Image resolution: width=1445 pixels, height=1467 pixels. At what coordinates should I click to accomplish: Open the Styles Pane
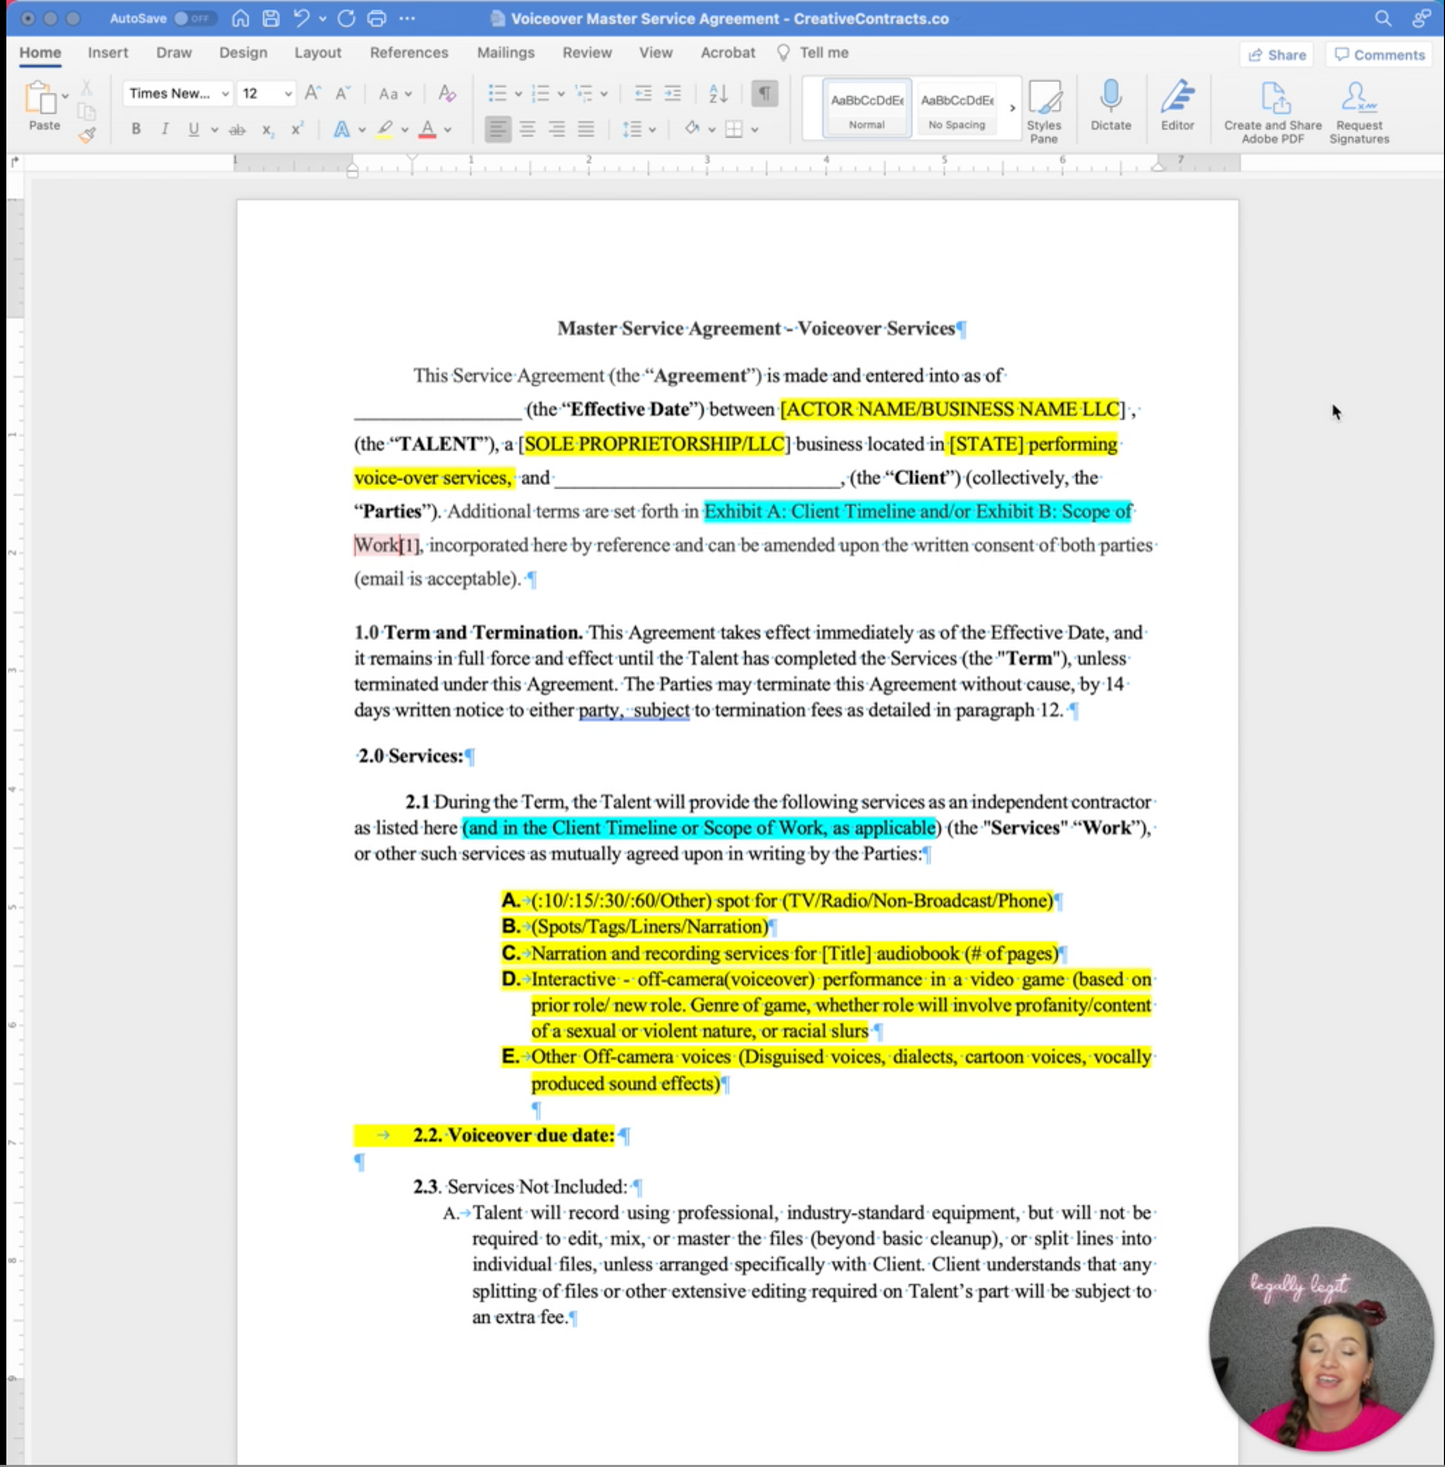tap(1044, 111)
